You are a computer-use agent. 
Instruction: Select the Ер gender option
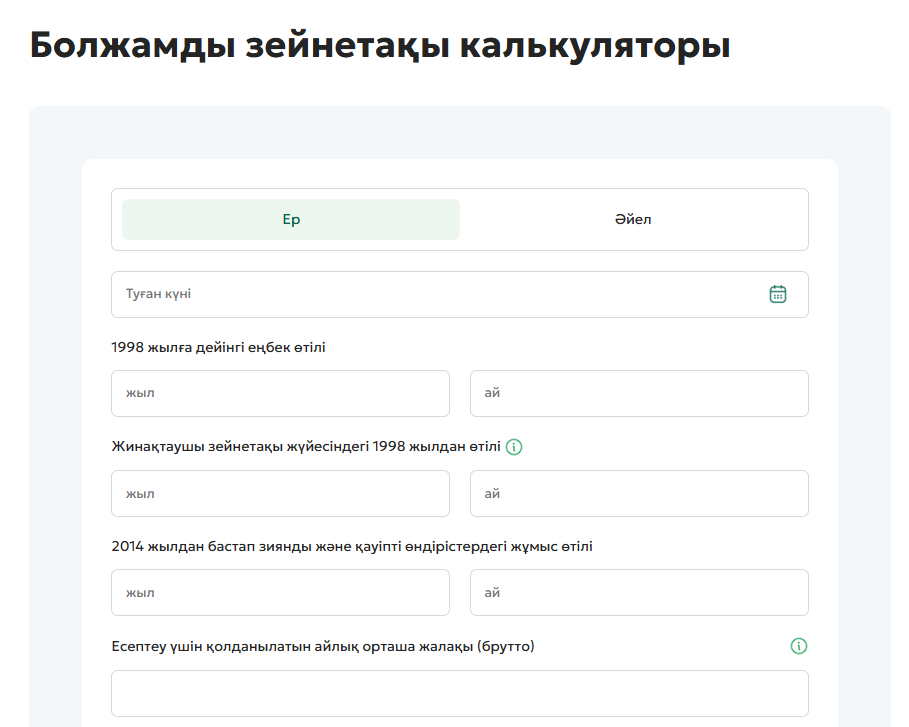pyautogui.click(x=291, y=220)
